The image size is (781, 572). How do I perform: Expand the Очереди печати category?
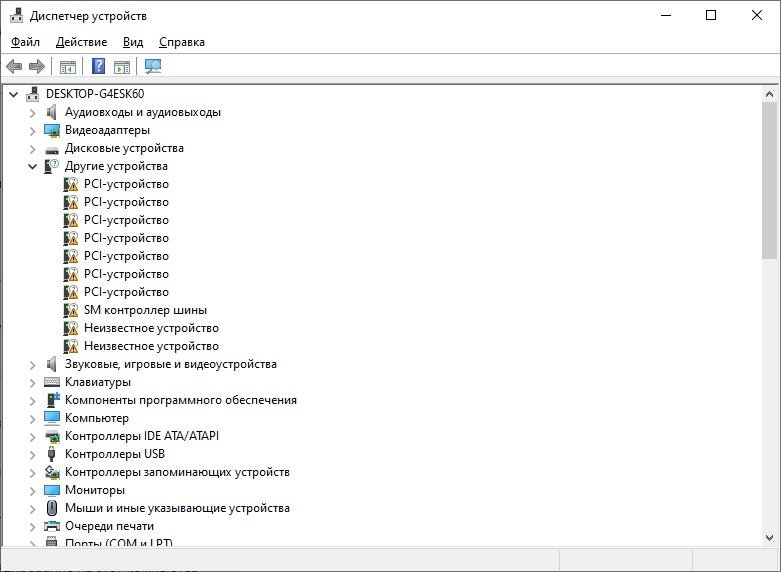click(32, 527)
